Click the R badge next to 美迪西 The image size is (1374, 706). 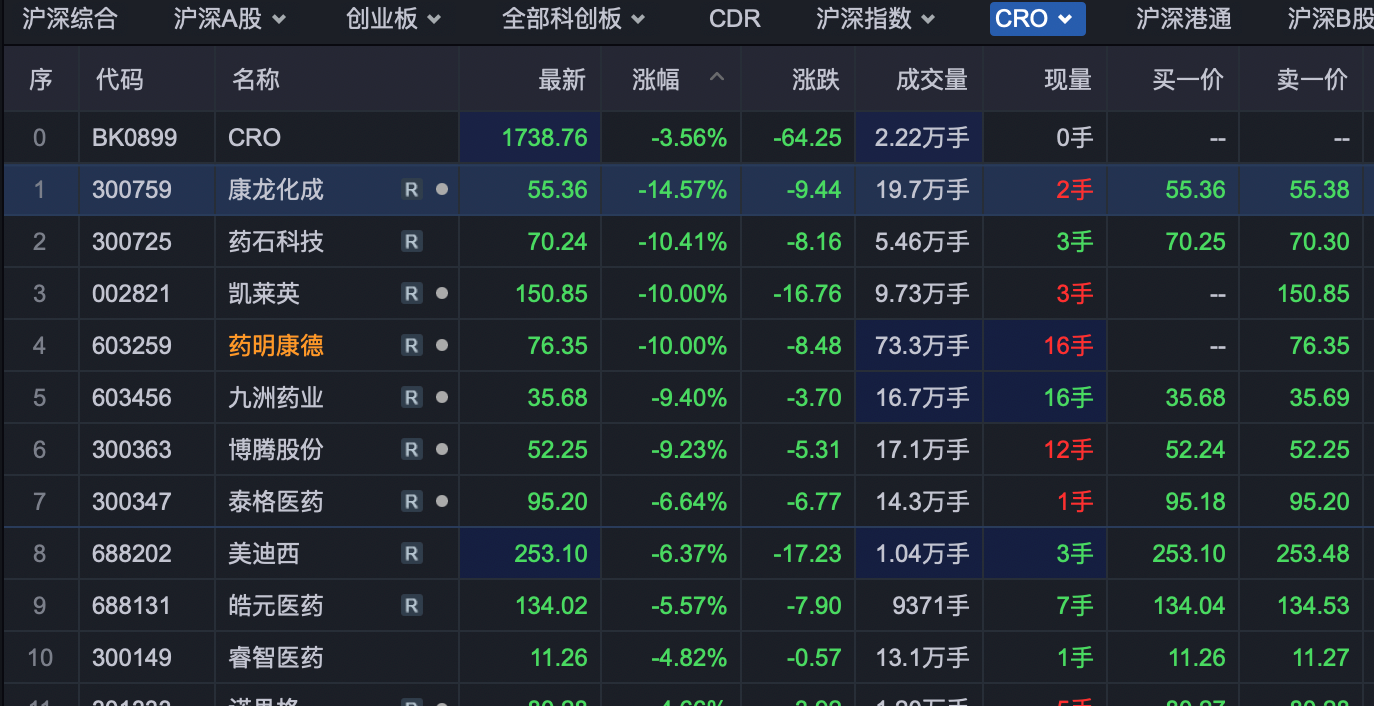click(x=411, y=554)
